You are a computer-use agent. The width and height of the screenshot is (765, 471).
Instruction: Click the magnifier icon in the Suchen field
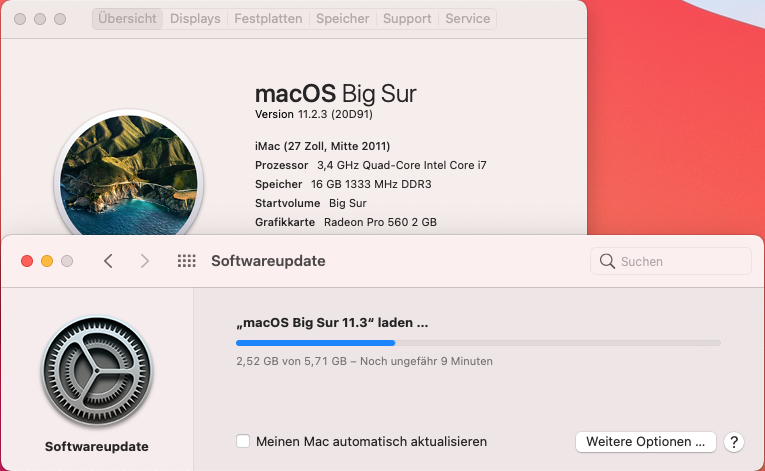tap(607, 261)
